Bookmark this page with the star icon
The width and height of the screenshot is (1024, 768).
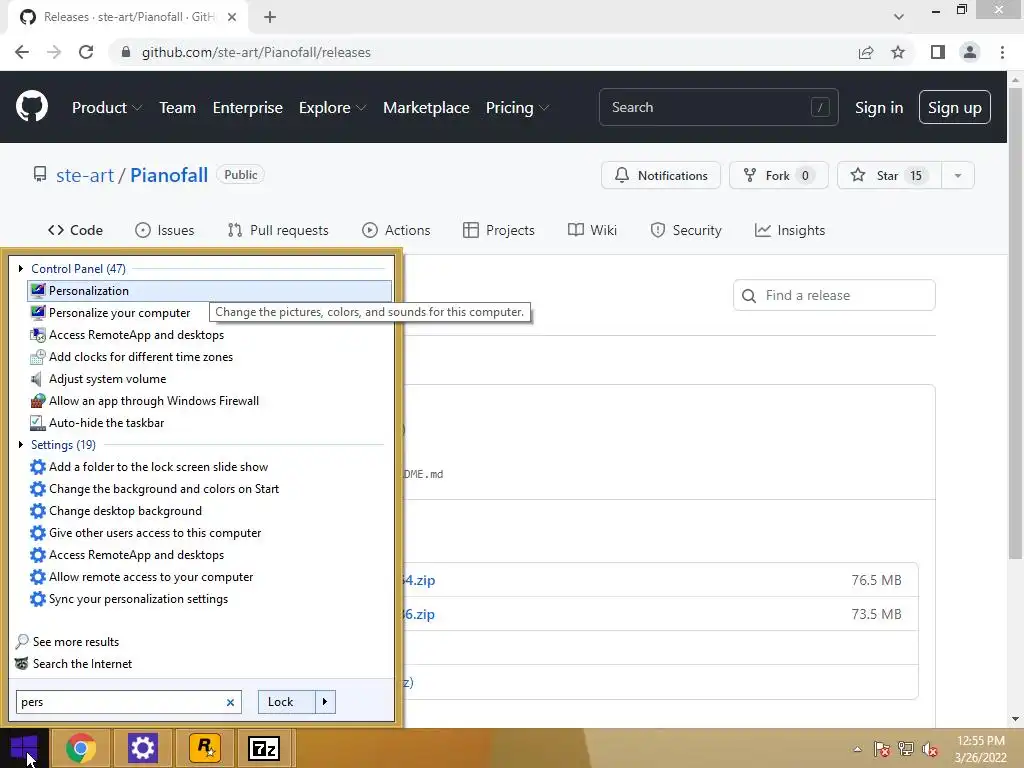click(x=898, y=52)
